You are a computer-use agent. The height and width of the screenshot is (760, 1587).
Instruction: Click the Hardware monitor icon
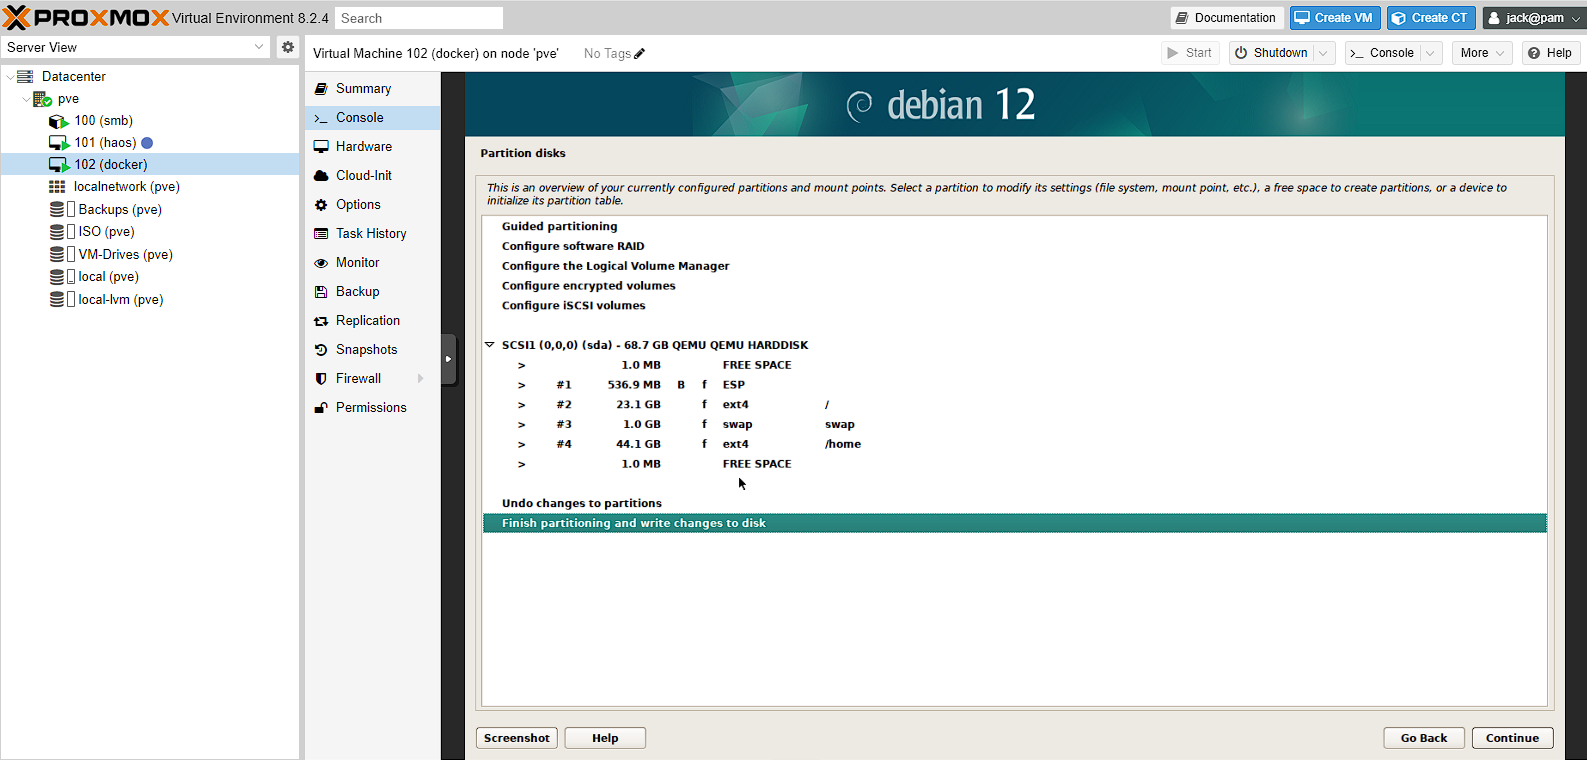(x=321, y=147)
